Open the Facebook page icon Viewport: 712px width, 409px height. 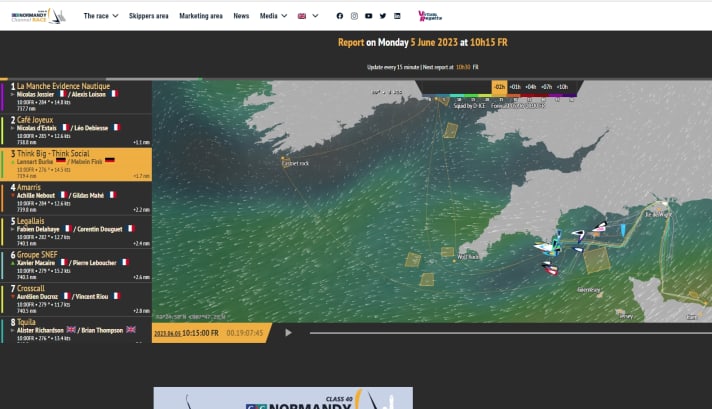click(340, 16)
